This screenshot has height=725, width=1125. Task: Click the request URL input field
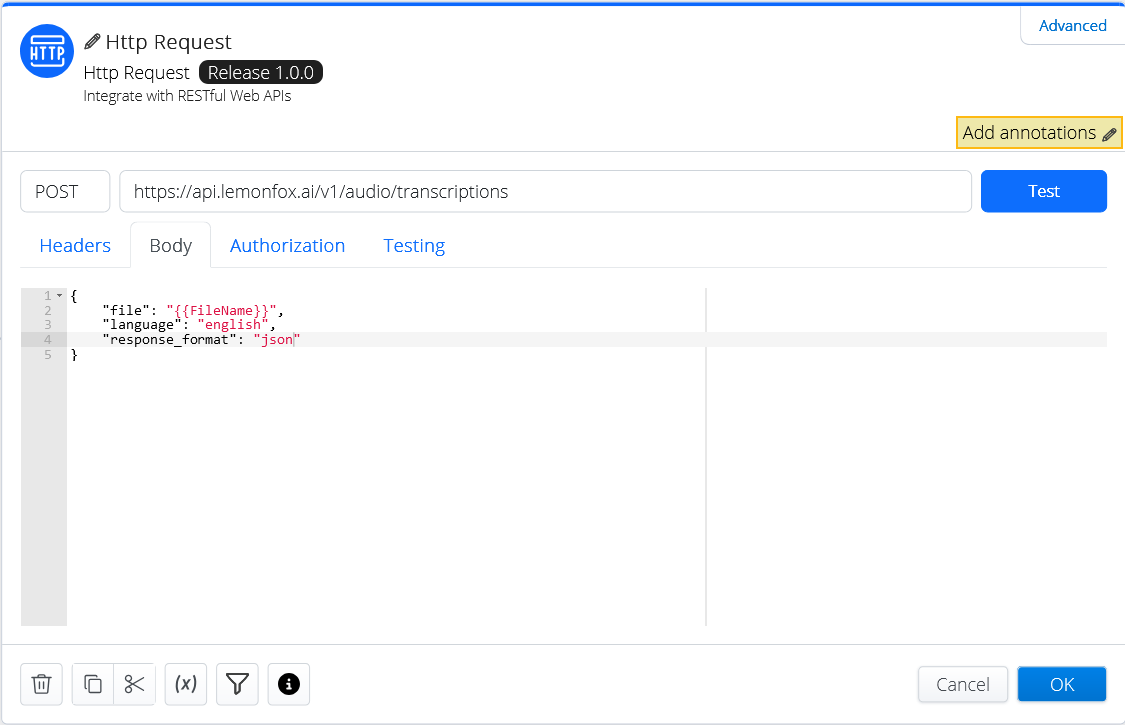(545, 191)
